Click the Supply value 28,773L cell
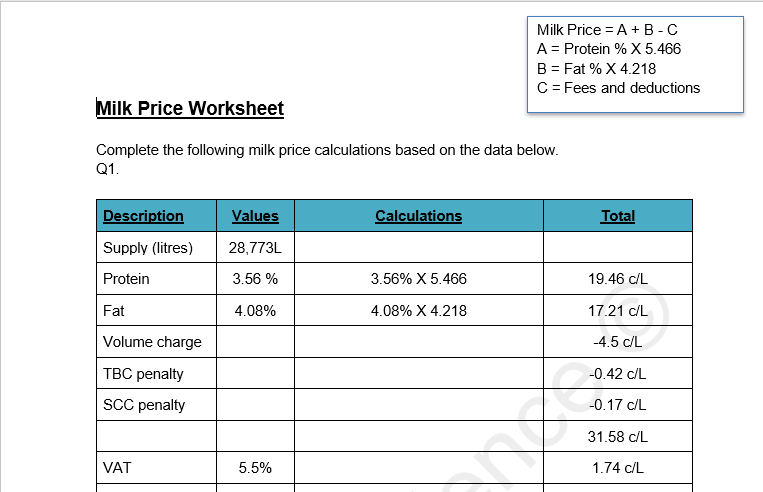This screenshot has height=492, width=763. tap(255, 248)
